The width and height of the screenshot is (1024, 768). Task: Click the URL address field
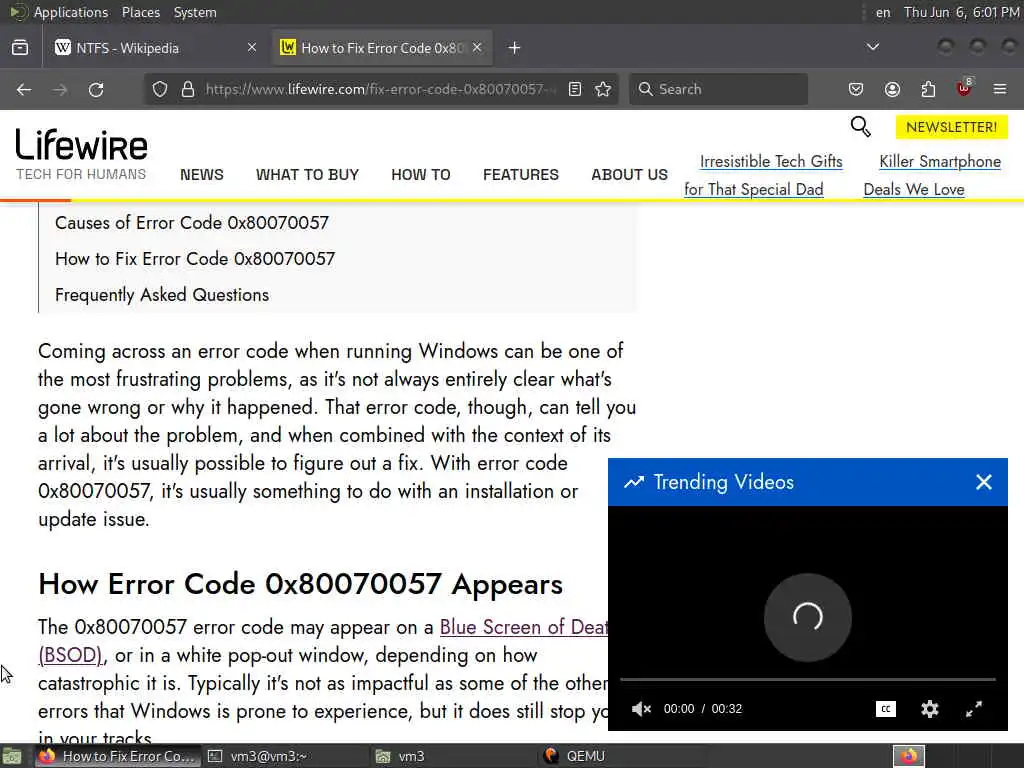(x=381, y=89)
